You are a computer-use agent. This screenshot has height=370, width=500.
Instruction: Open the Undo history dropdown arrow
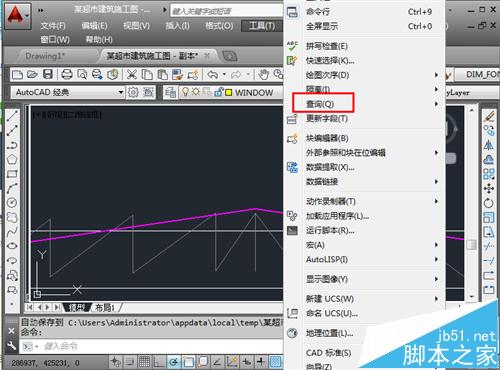(x=224, y=74)
